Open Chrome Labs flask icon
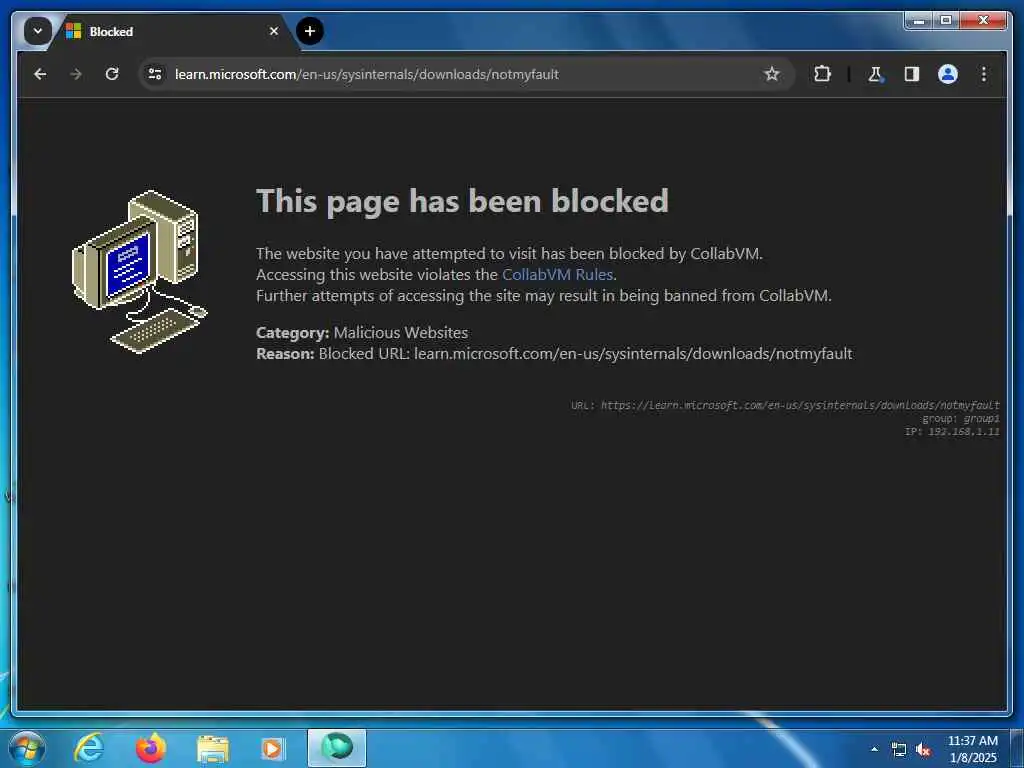The height and width of the screenshot is (768, 1024). click(875, 74)
